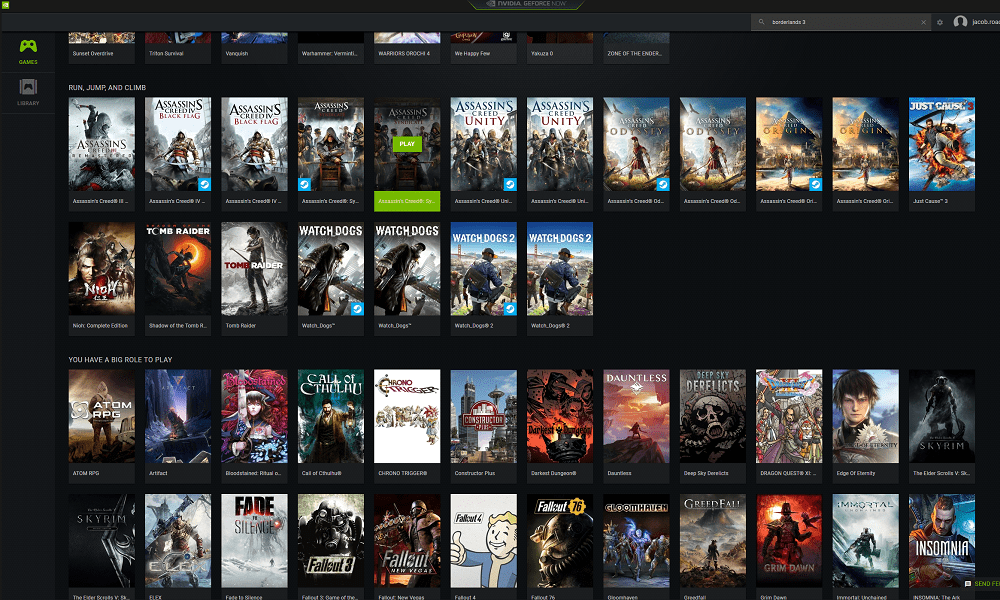Select the Artifact game cover
The width and height of the screenshot is (1000, 600).
pyautogui.click(x=178, y=416)
